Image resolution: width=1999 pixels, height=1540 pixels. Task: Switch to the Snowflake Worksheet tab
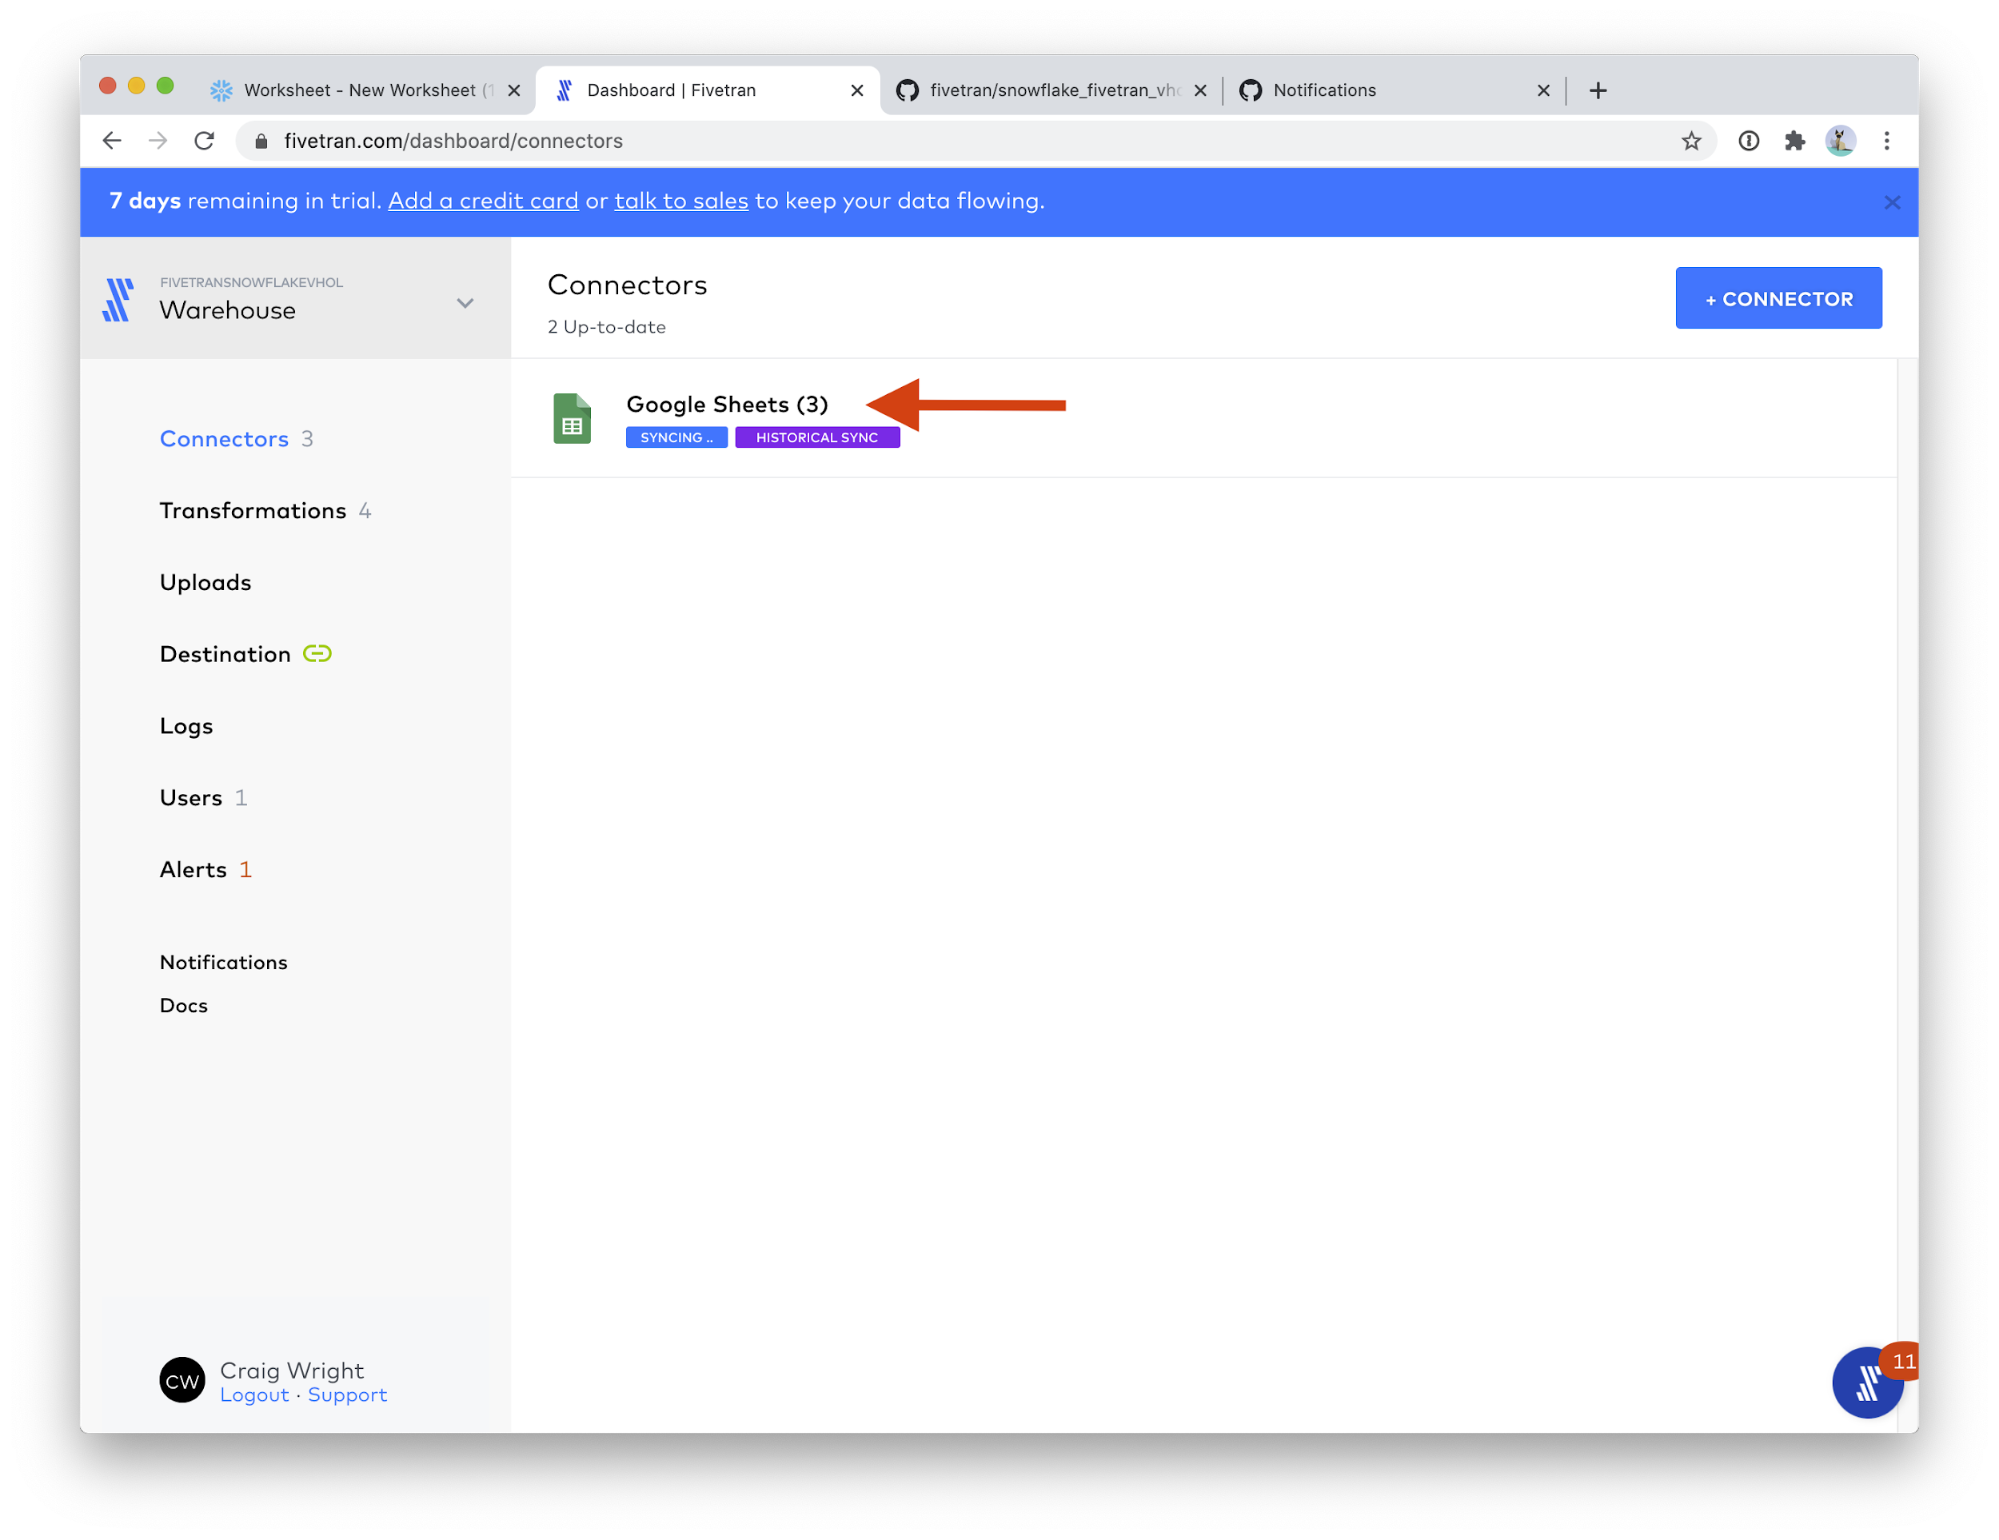coord(360,91)
